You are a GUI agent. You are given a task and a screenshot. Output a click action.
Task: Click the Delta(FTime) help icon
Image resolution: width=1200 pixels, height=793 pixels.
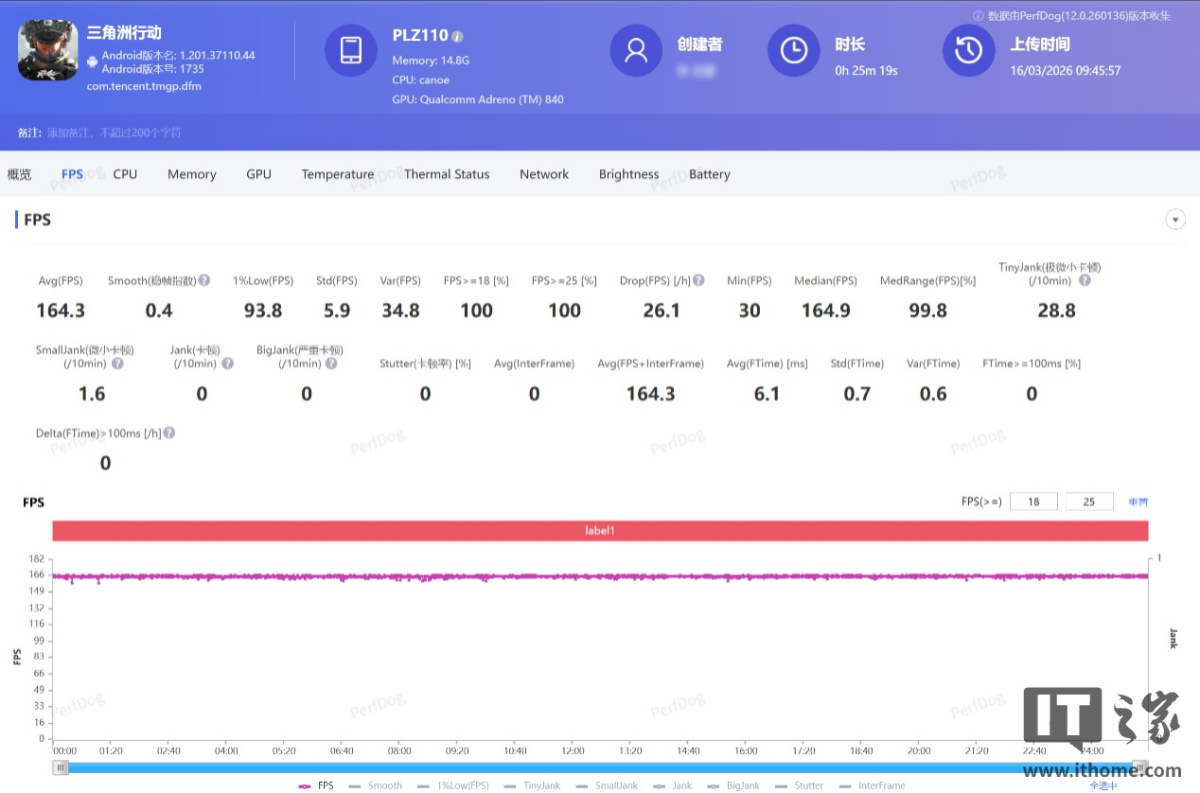169,433
